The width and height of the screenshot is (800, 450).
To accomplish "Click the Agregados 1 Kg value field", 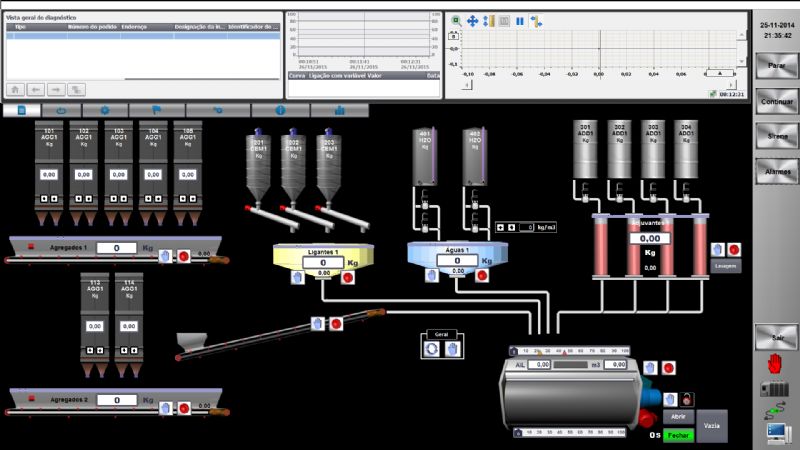I will [117, 247].
